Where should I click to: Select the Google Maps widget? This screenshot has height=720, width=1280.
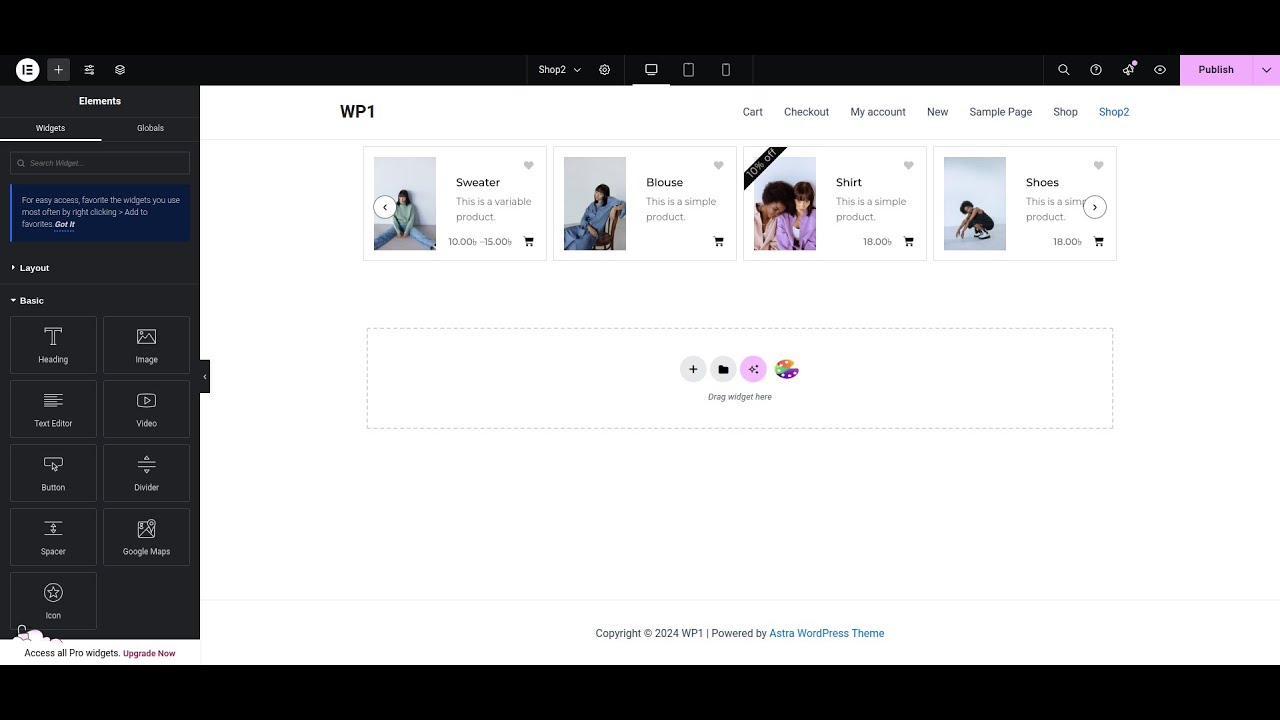click(146, 537)
